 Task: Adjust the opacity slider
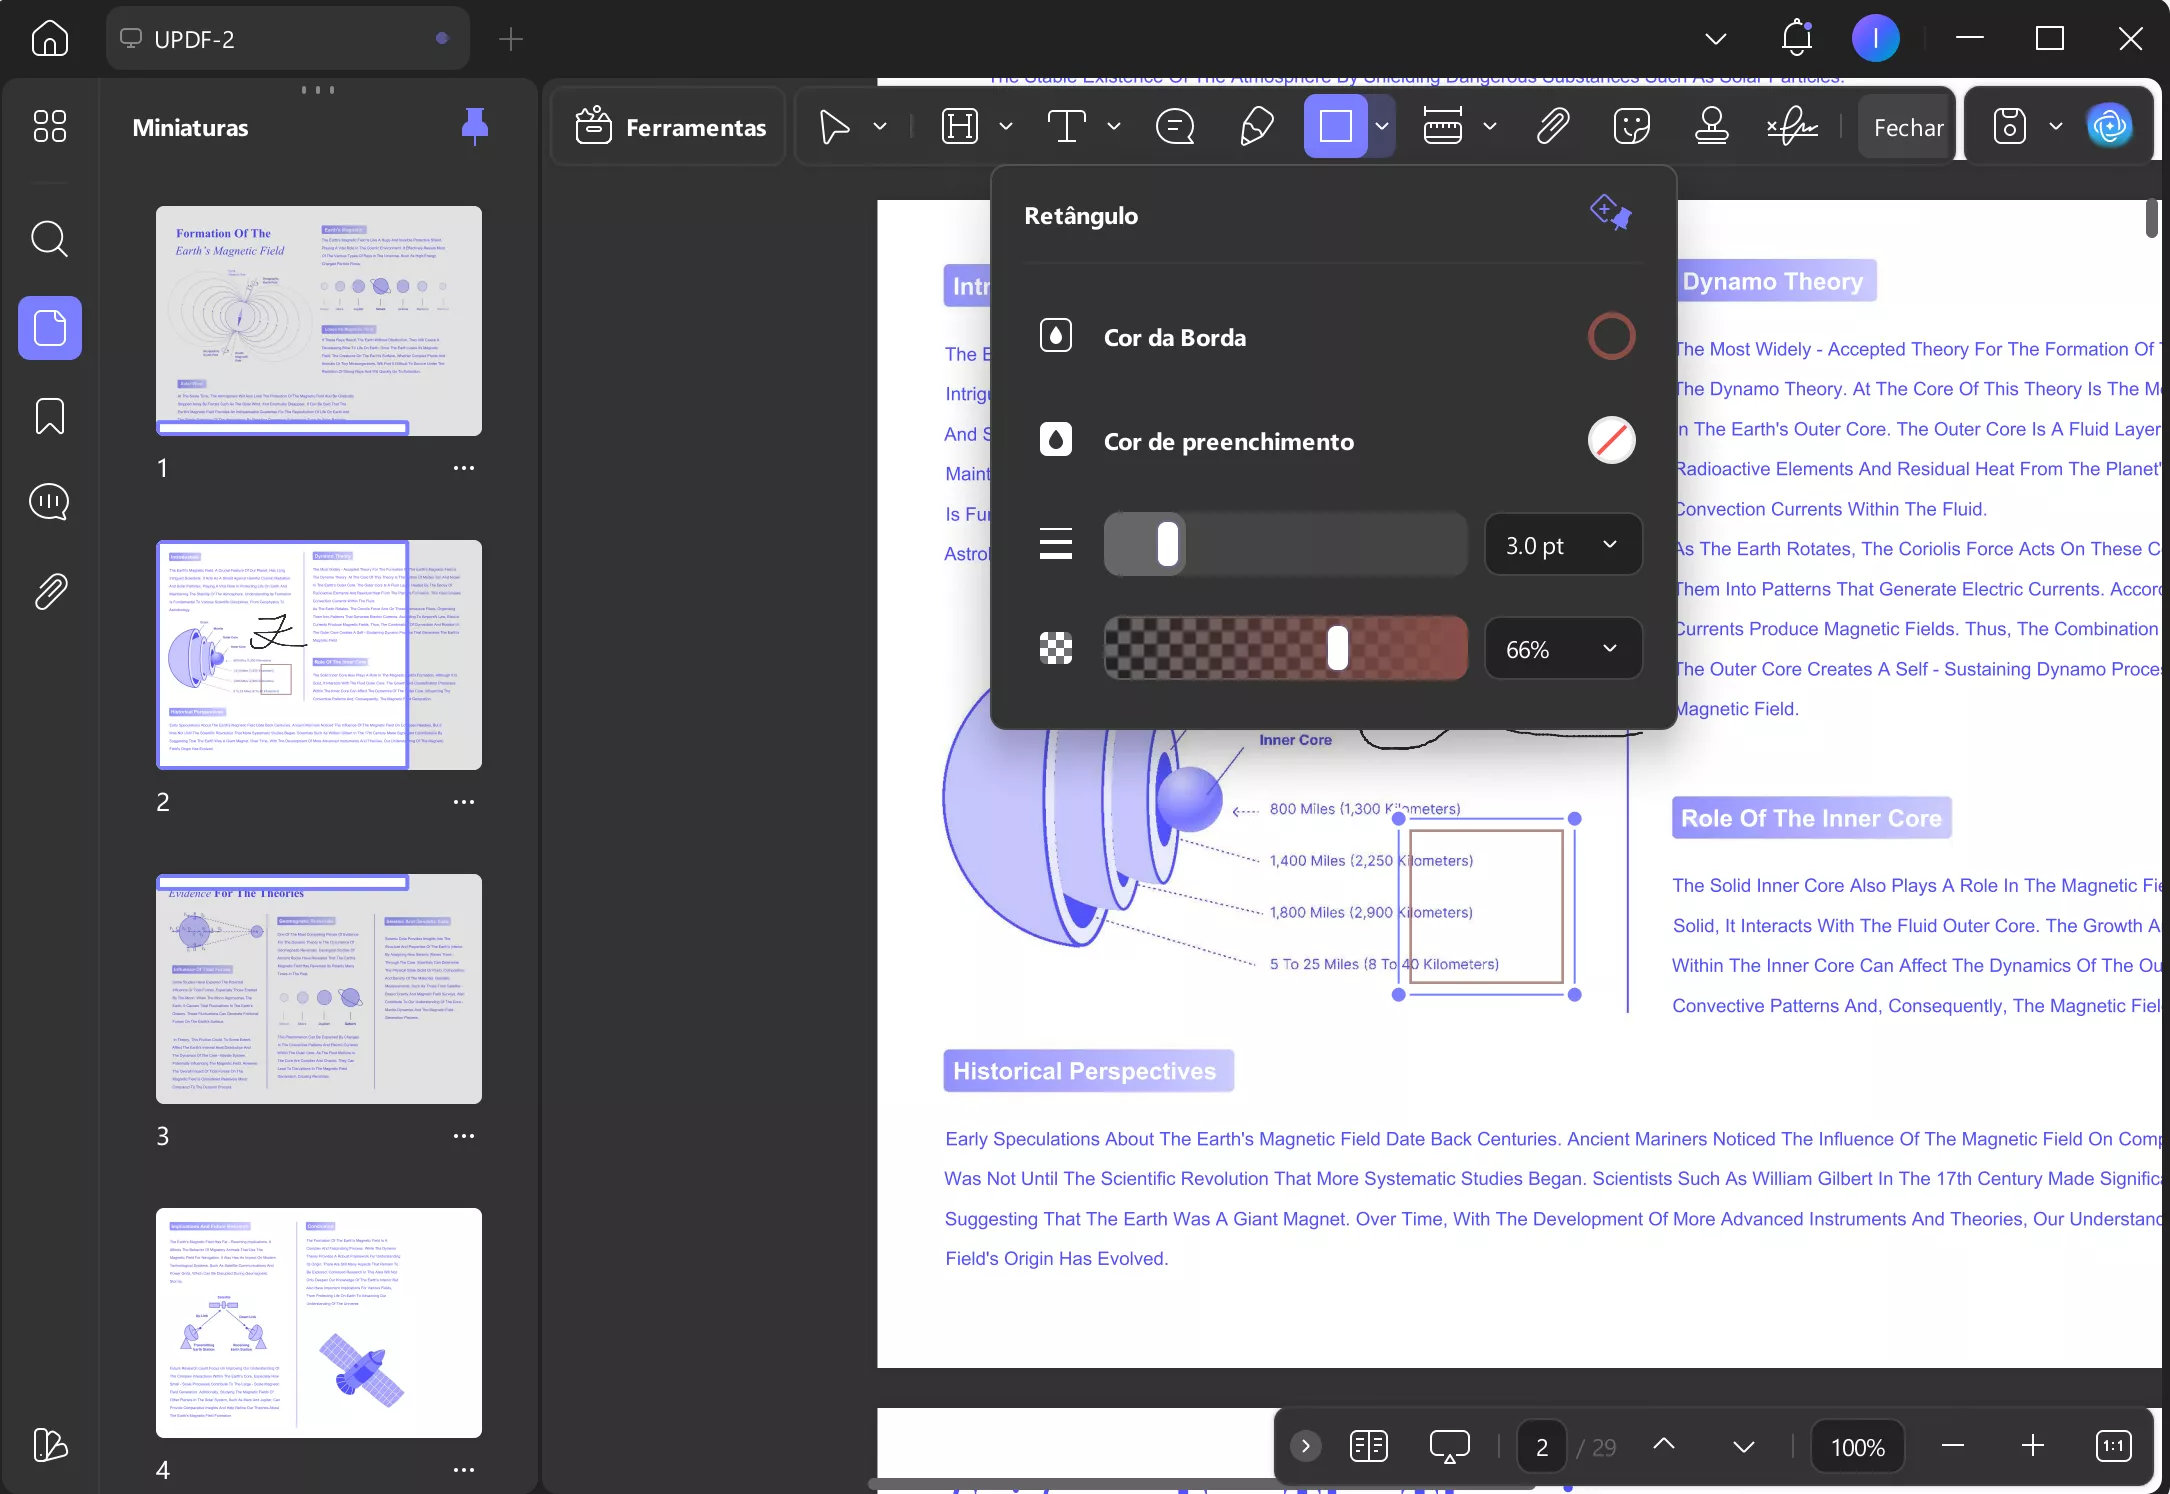[1285, 649]
